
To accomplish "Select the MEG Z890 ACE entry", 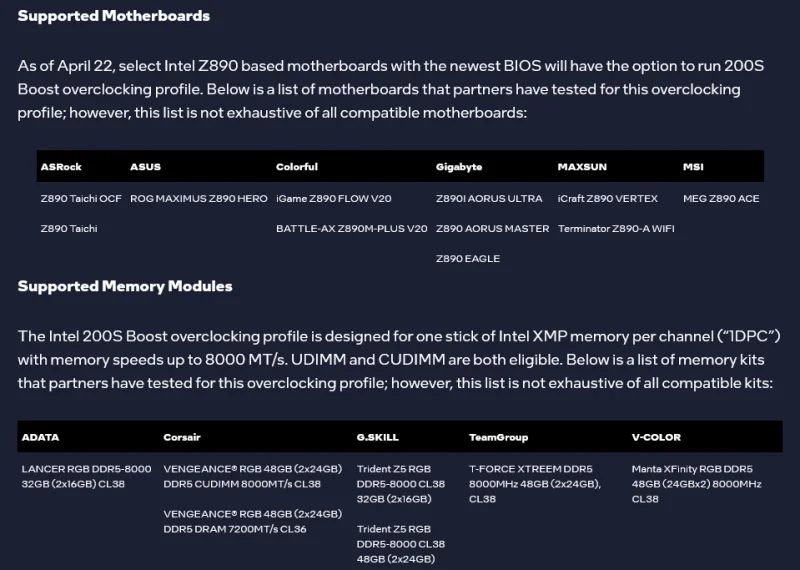I will tap(721, 199).
